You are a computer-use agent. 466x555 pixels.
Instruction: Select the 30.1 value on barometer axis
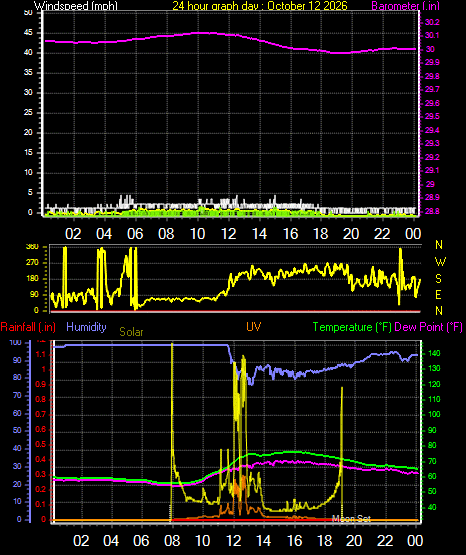[432, 35]
